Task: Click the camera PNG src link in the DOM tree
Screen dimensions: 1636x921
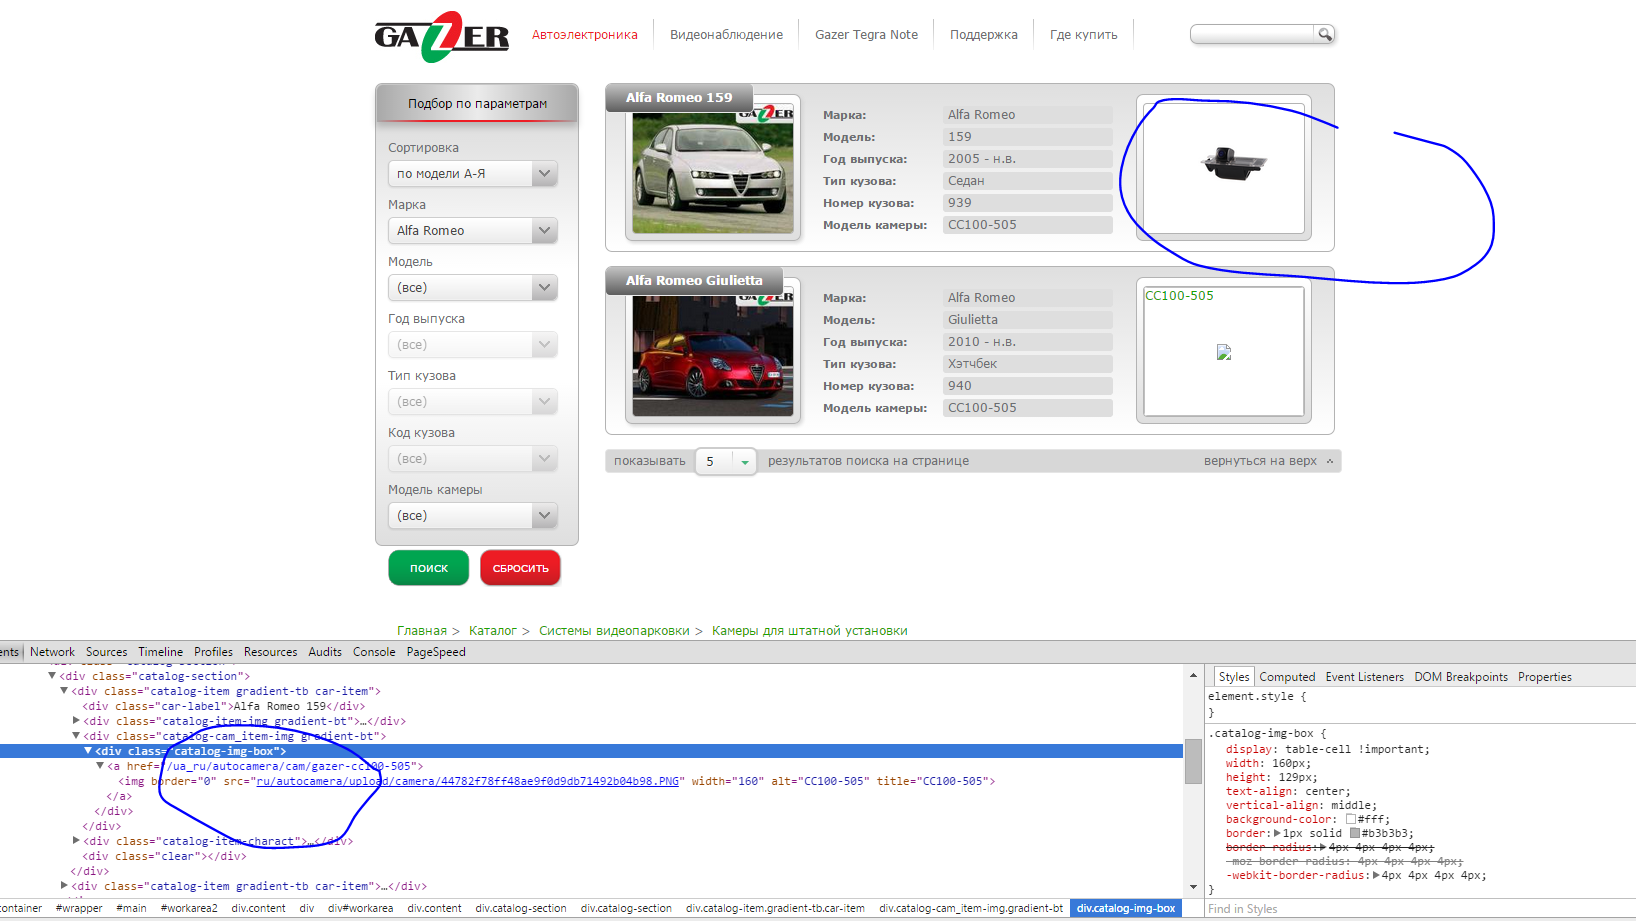Action: (x=468, y=781)
